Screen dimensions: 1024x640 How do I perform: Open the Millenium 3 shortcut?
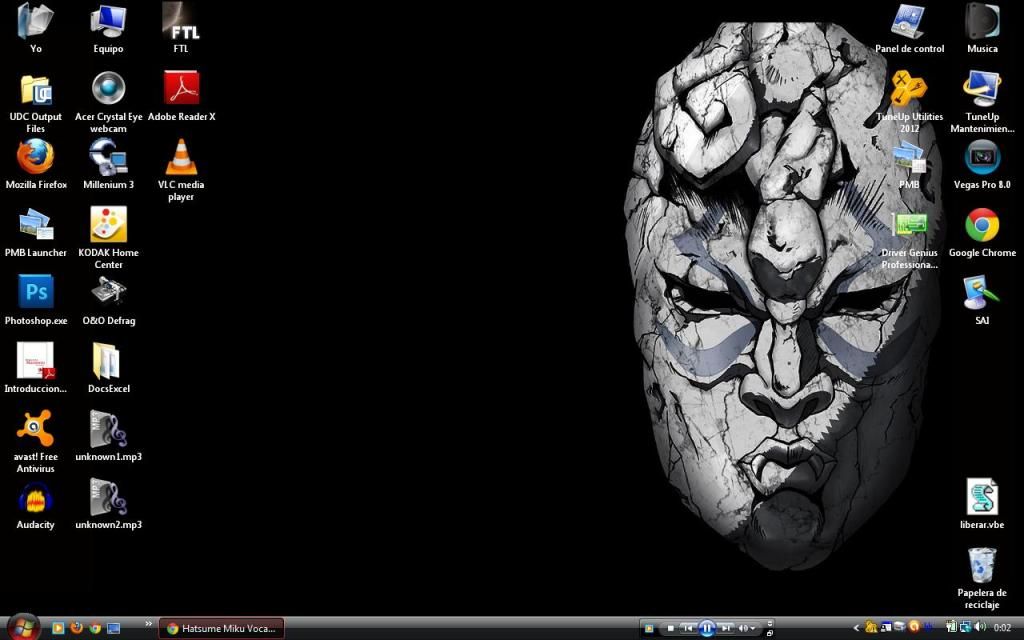pos(108,165)
